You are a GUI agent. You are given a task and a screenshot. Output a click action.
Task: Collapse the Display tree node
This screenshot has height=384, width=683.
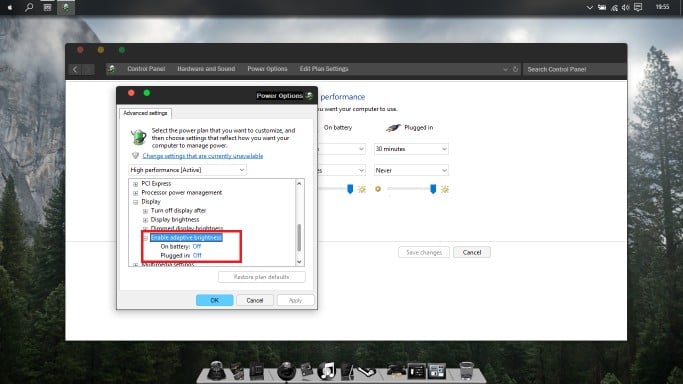tap(135, 202)
